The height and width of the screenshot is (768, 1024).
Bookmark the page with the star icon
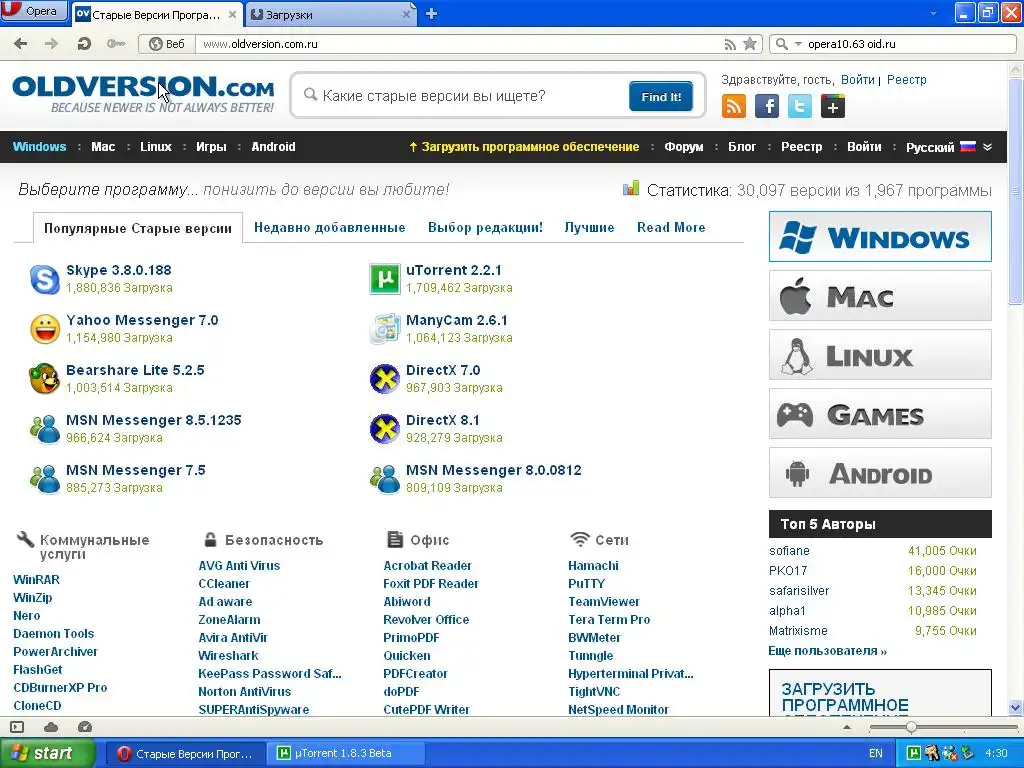(x=750, y=44)
